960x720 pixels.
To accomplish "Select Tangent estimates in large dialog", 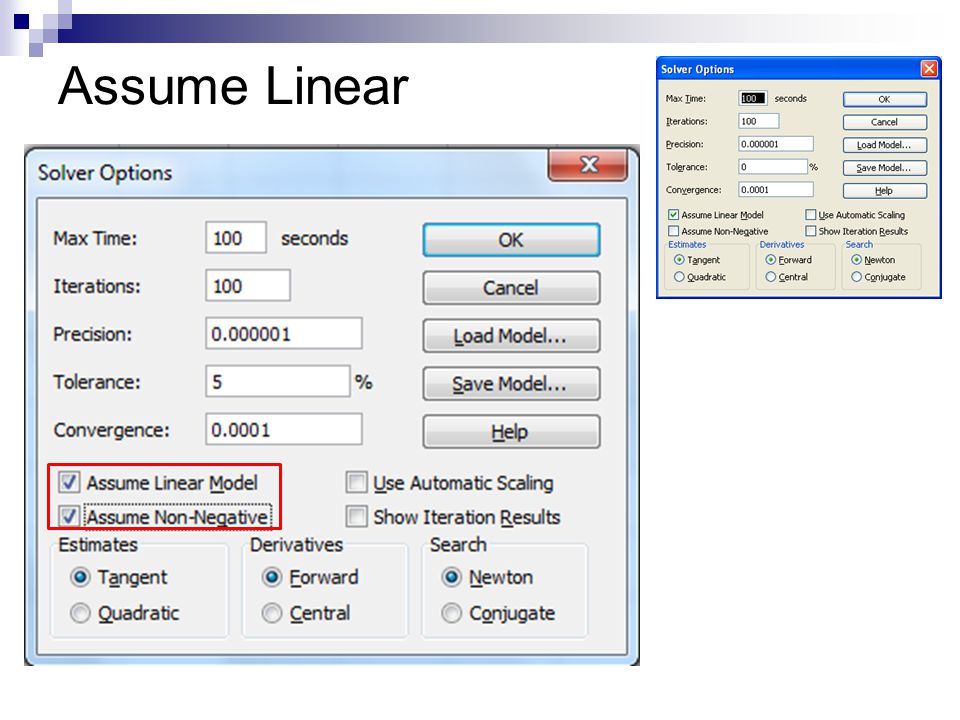I will click(80, 577).
